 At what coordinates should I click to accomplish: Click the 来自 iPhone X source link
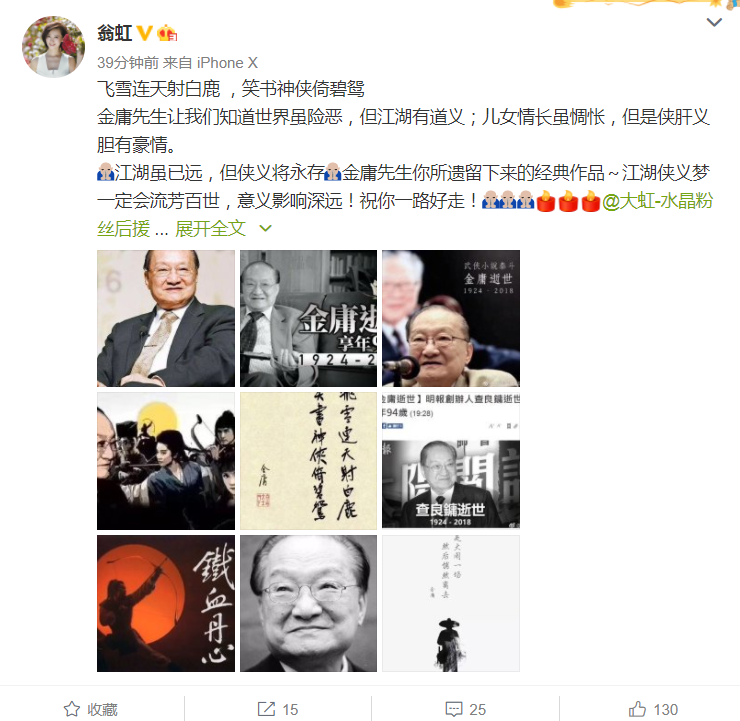[210, 63]
